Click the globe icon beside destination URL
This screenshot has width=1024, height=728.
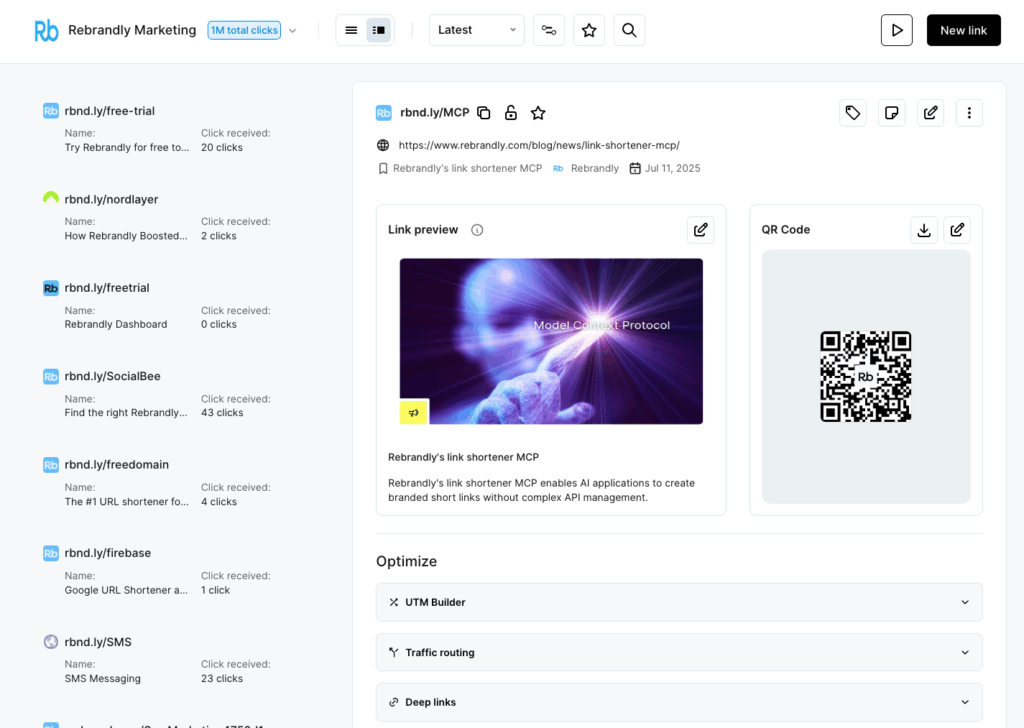[x=383, y=145]
